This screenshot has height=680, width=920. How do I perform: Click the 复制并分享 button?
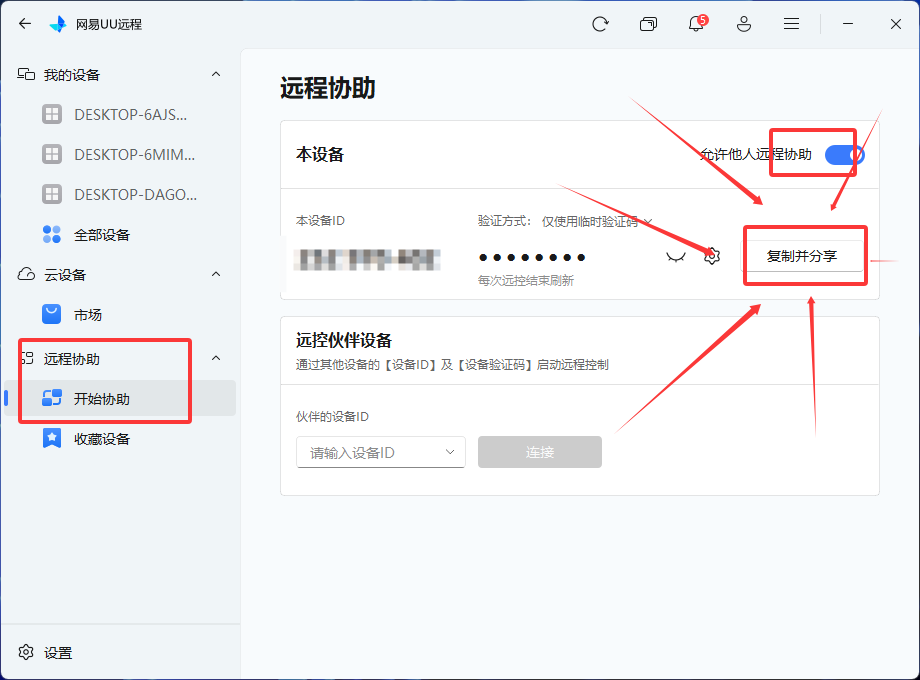point(802,256)
